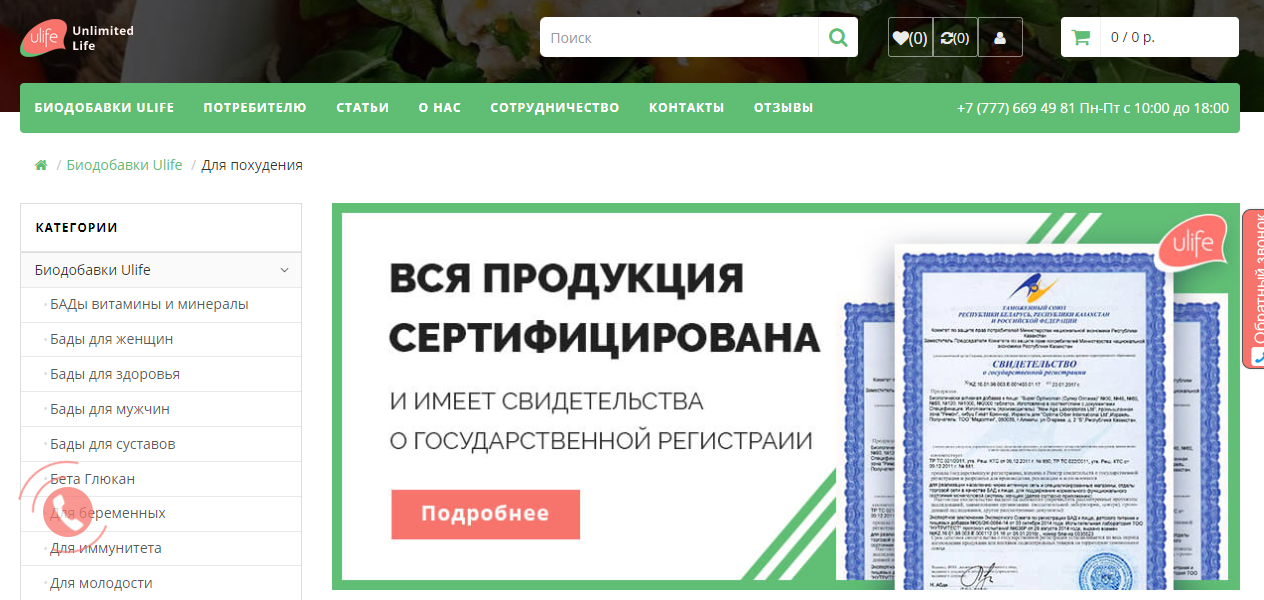Collapse the Биодобавки Ulife category chevron
1264x600 pixels.
[x=284, y=270]
